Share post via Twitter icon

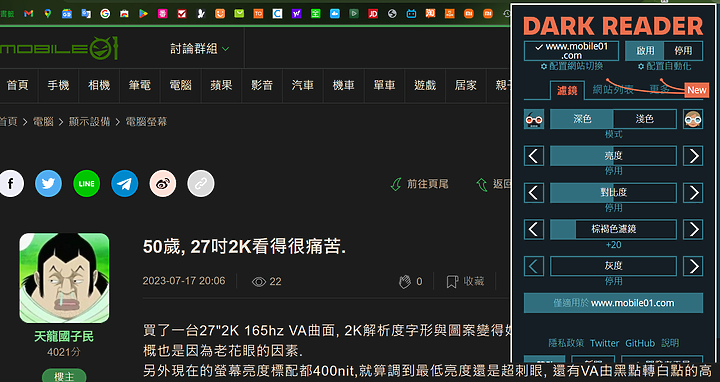coord(48,184)
